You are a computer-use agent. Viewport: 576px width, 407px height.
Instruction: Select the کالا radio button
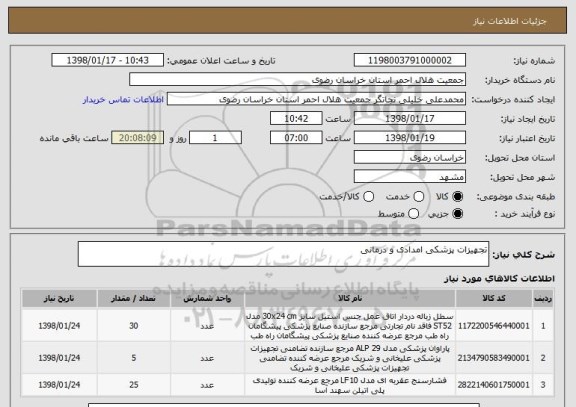(457, 197)
